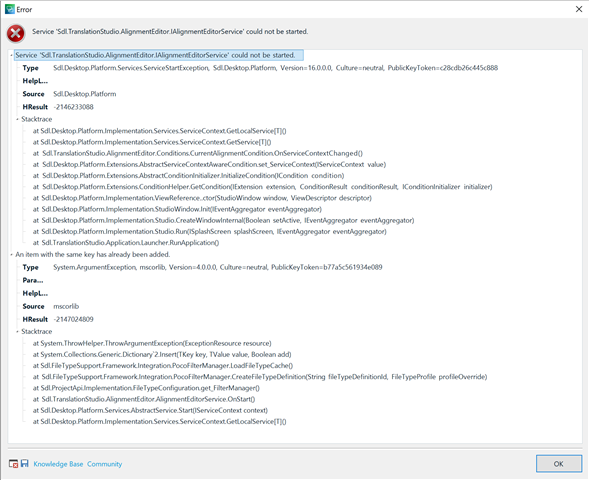Viewport: 589px width, 480px height.
Task: Collapse the 'Service could not be started' node
Action: point(11,55)
